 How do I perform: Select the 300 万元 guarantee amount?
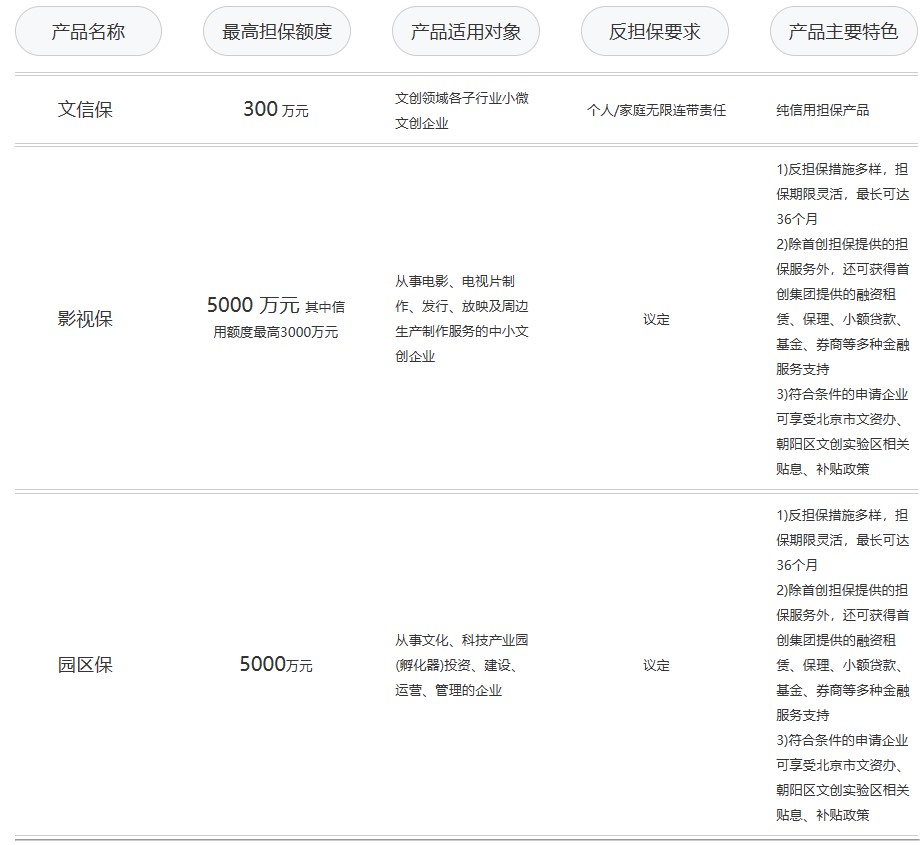[276, 110]
